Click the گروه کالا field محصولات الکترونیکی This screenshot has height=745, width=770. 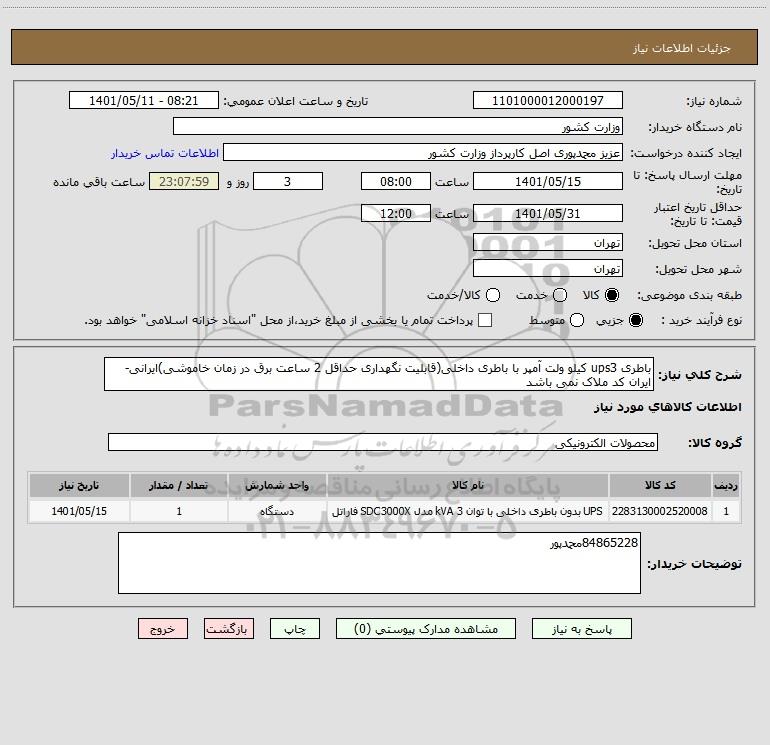(x=383, y=442)
